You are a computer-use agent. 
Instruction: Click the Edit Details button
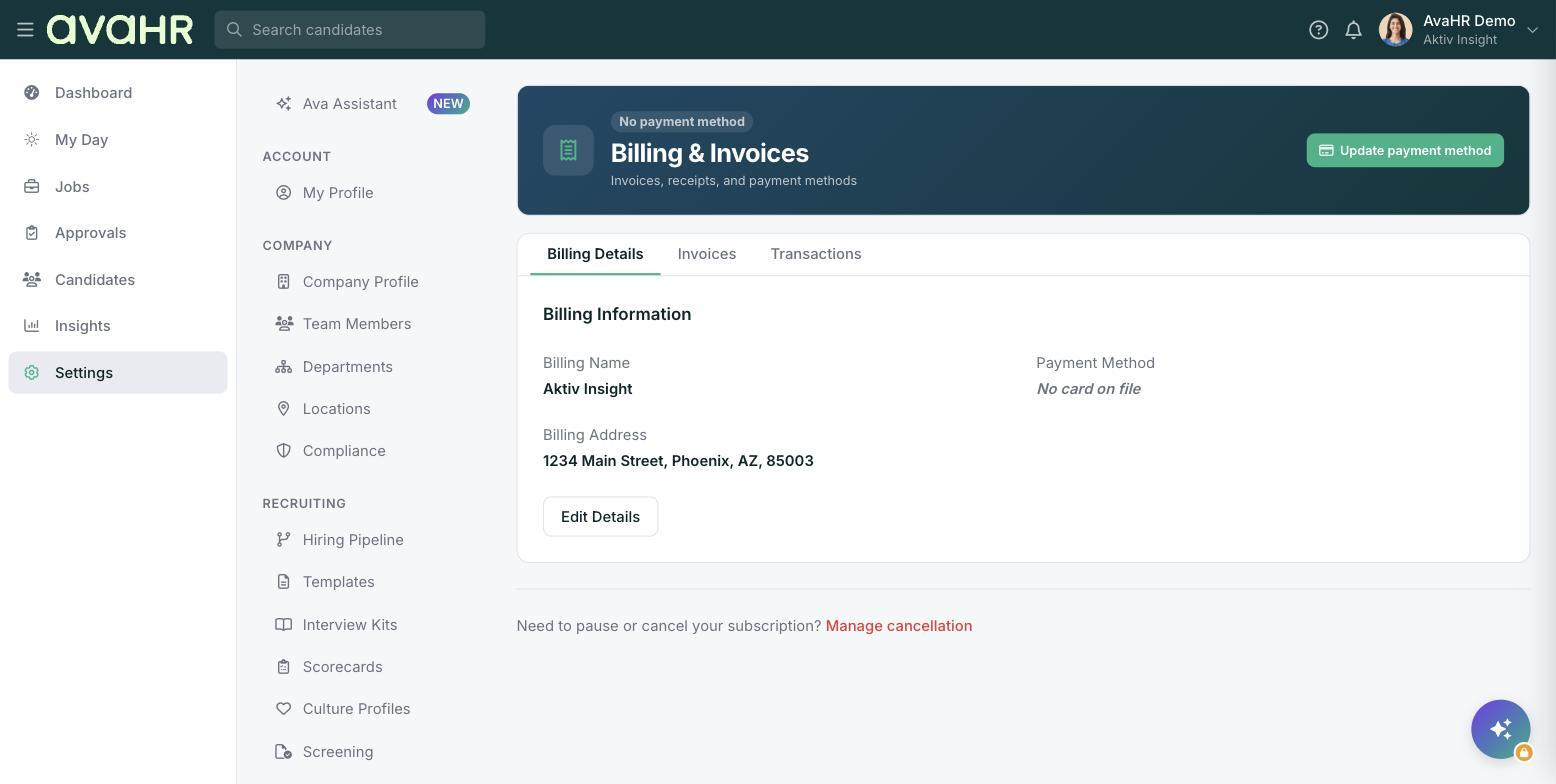point(600,517)
